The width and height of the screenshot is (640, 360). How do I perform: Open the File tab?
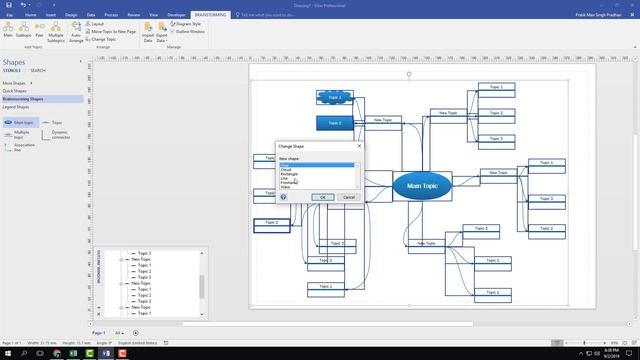9,15
